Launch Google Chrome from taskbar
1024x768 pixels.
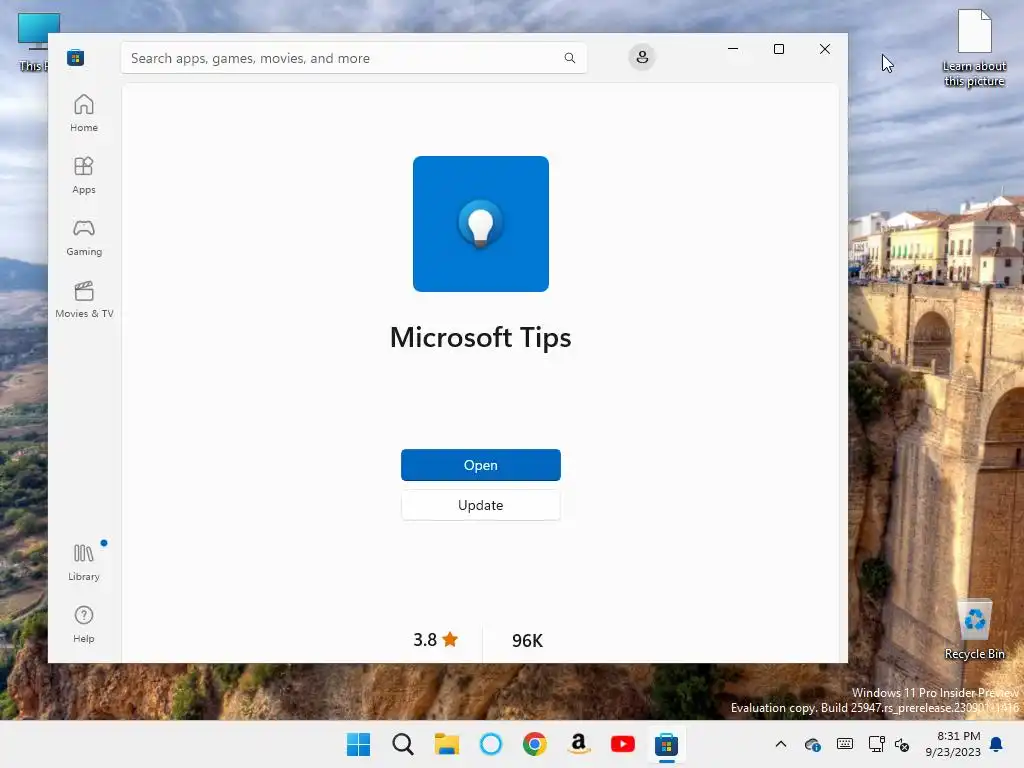pos(535,744)
